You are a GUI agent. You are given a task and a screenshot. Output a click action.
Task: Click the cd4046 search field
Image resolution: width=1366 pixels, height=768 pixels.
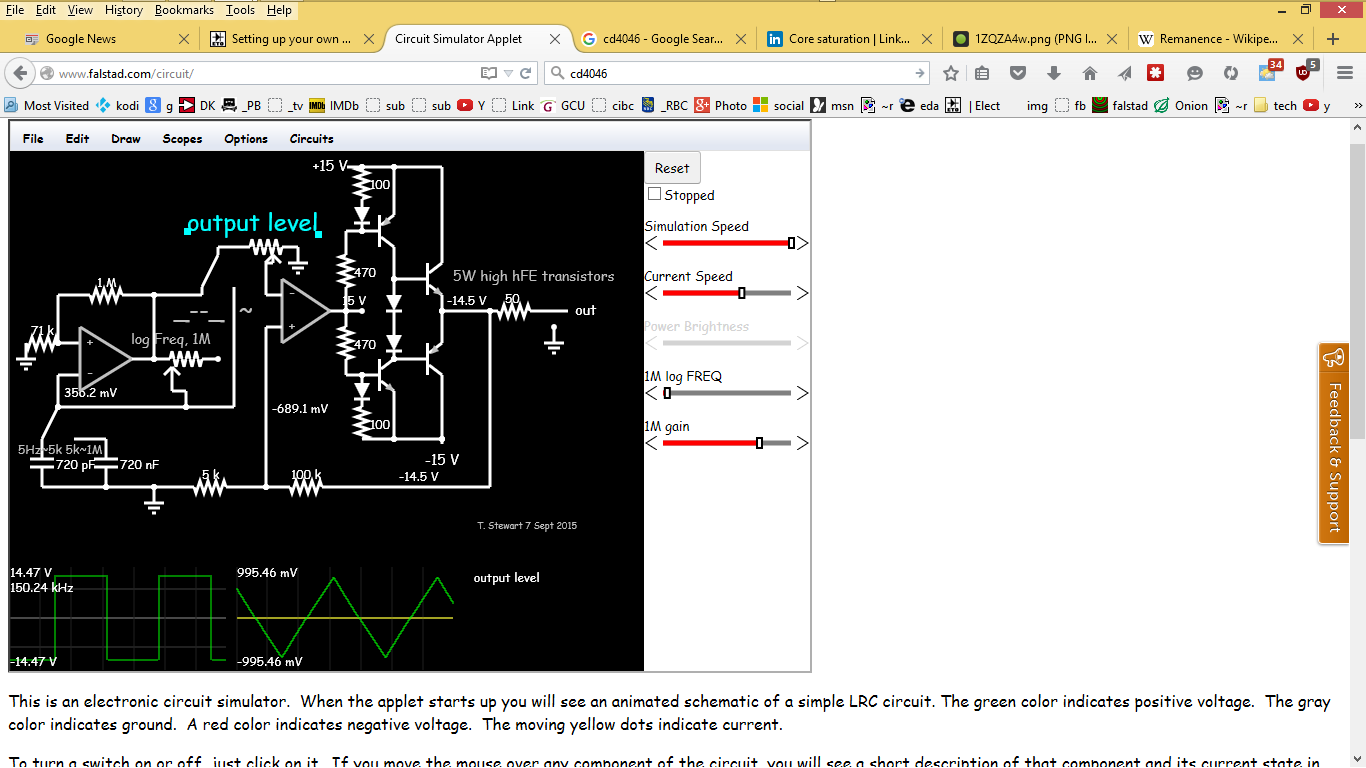coord(739,74)
